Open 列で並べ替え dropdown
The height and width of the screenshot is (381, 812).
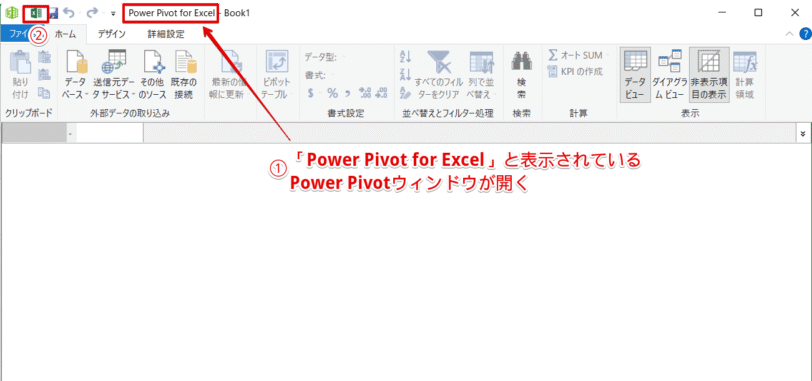click(482, 75)
